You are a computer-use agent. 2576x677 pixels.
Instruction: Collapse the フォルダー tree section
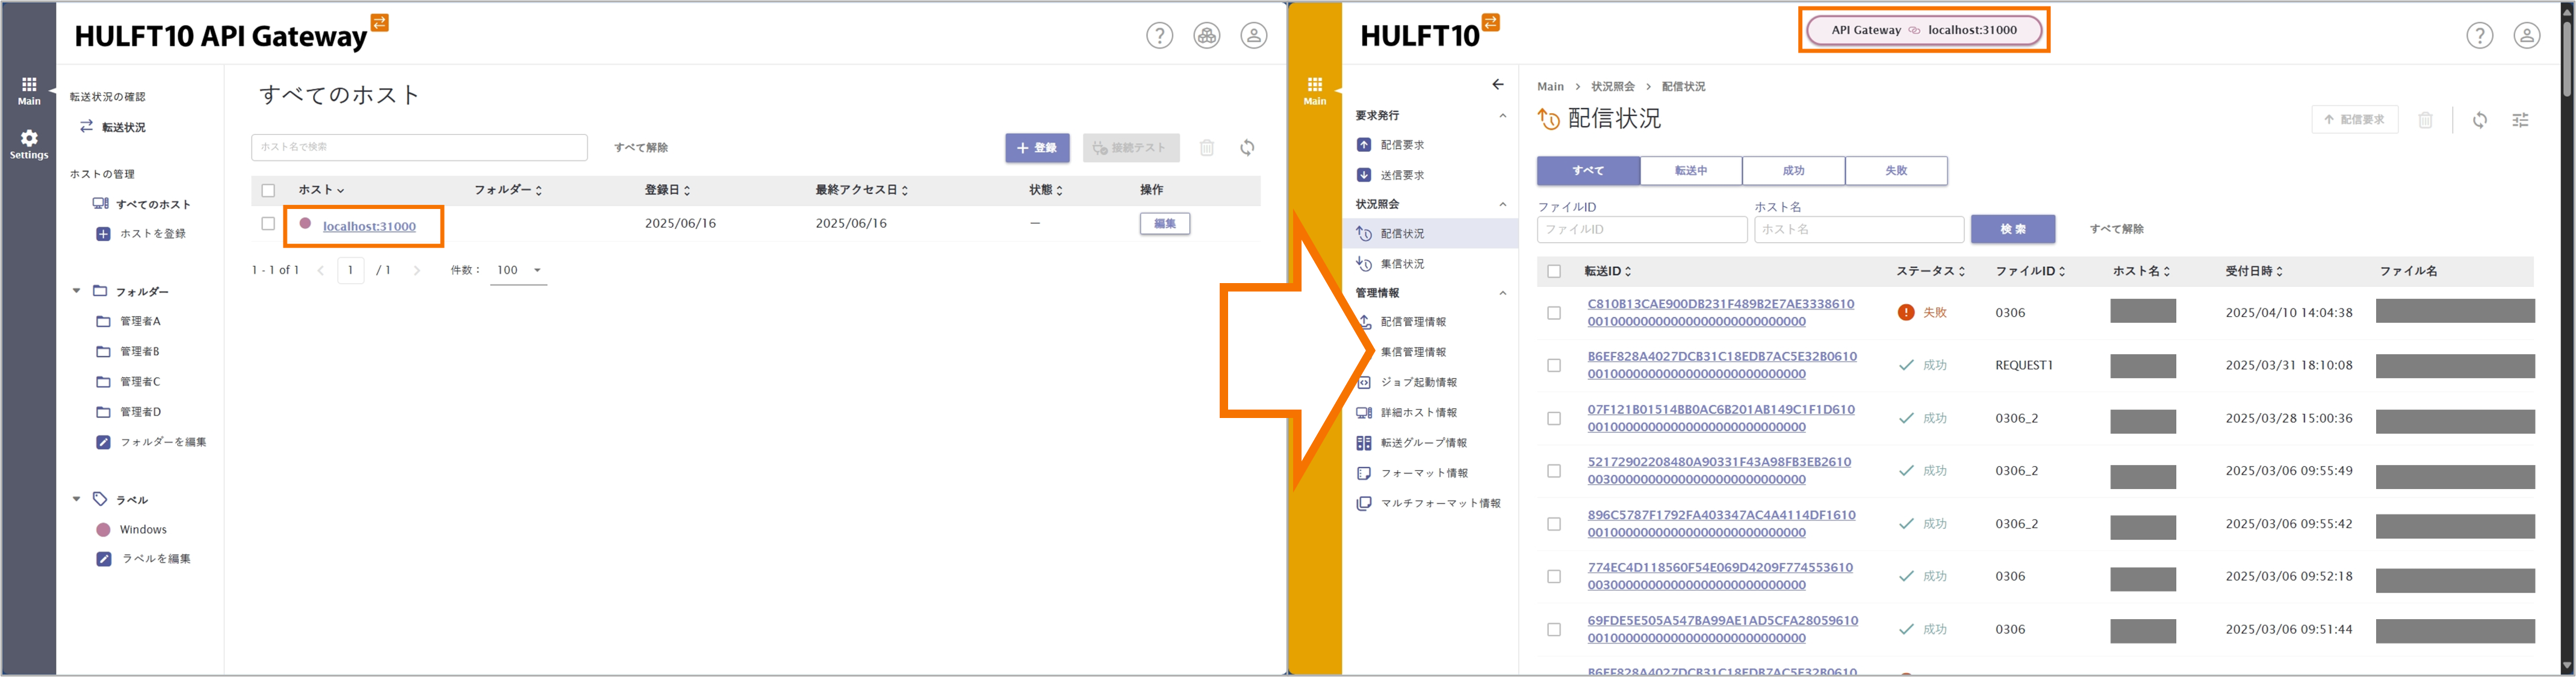(x=76, y=291)
